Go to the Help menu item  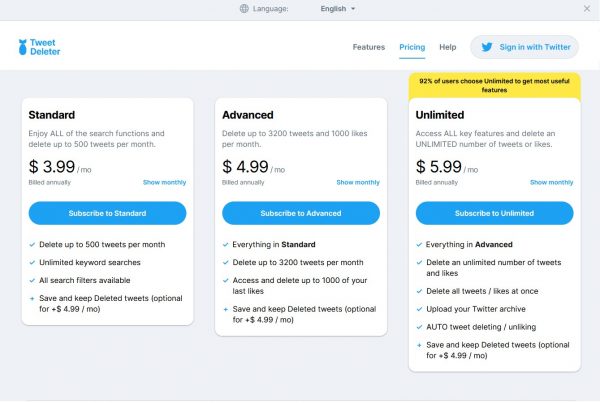[448, 47]
